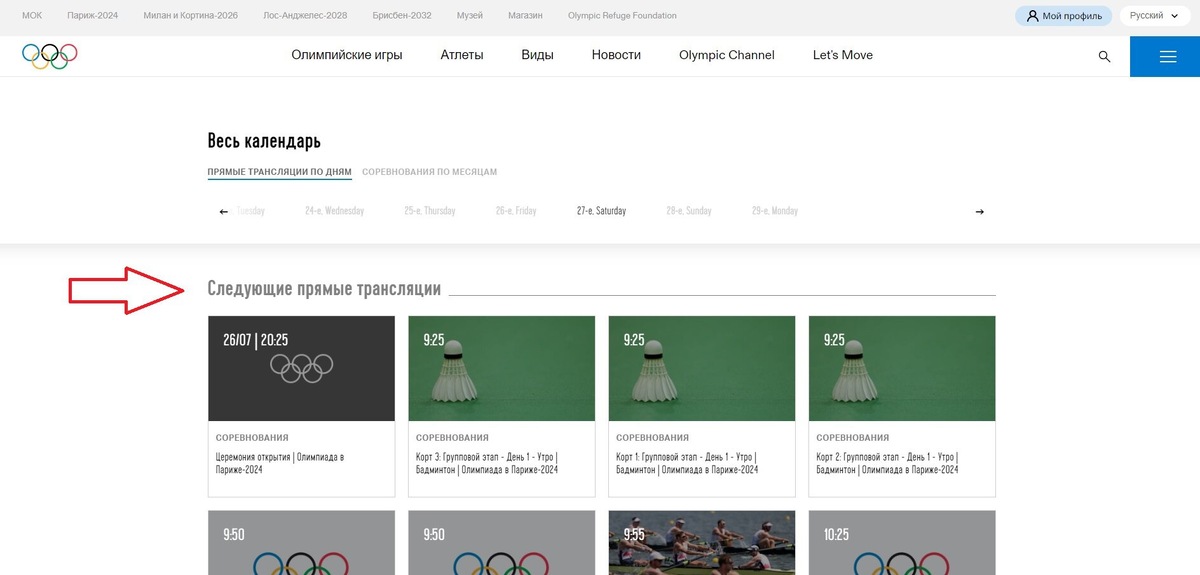The image size is (1200, 575).
Task: Advance calendar days with right arrow
Action: point(979,211)
